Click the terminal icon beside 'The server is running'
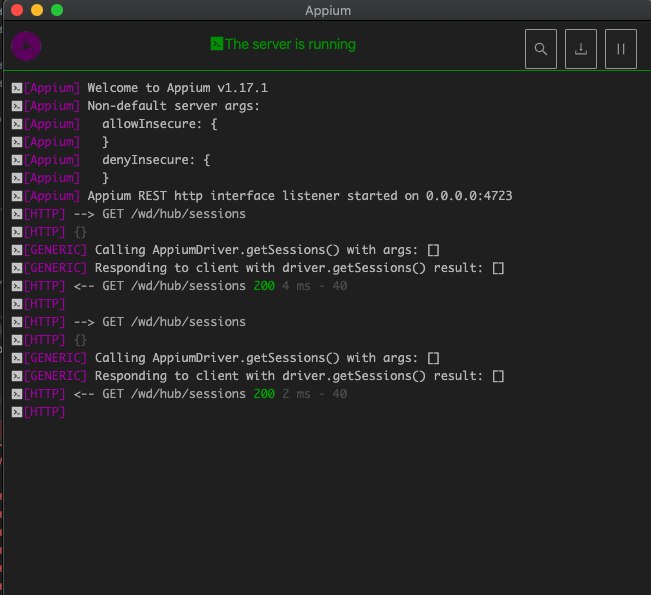The height and width of the screenshot is (595, 651). (x=216, y=44)
